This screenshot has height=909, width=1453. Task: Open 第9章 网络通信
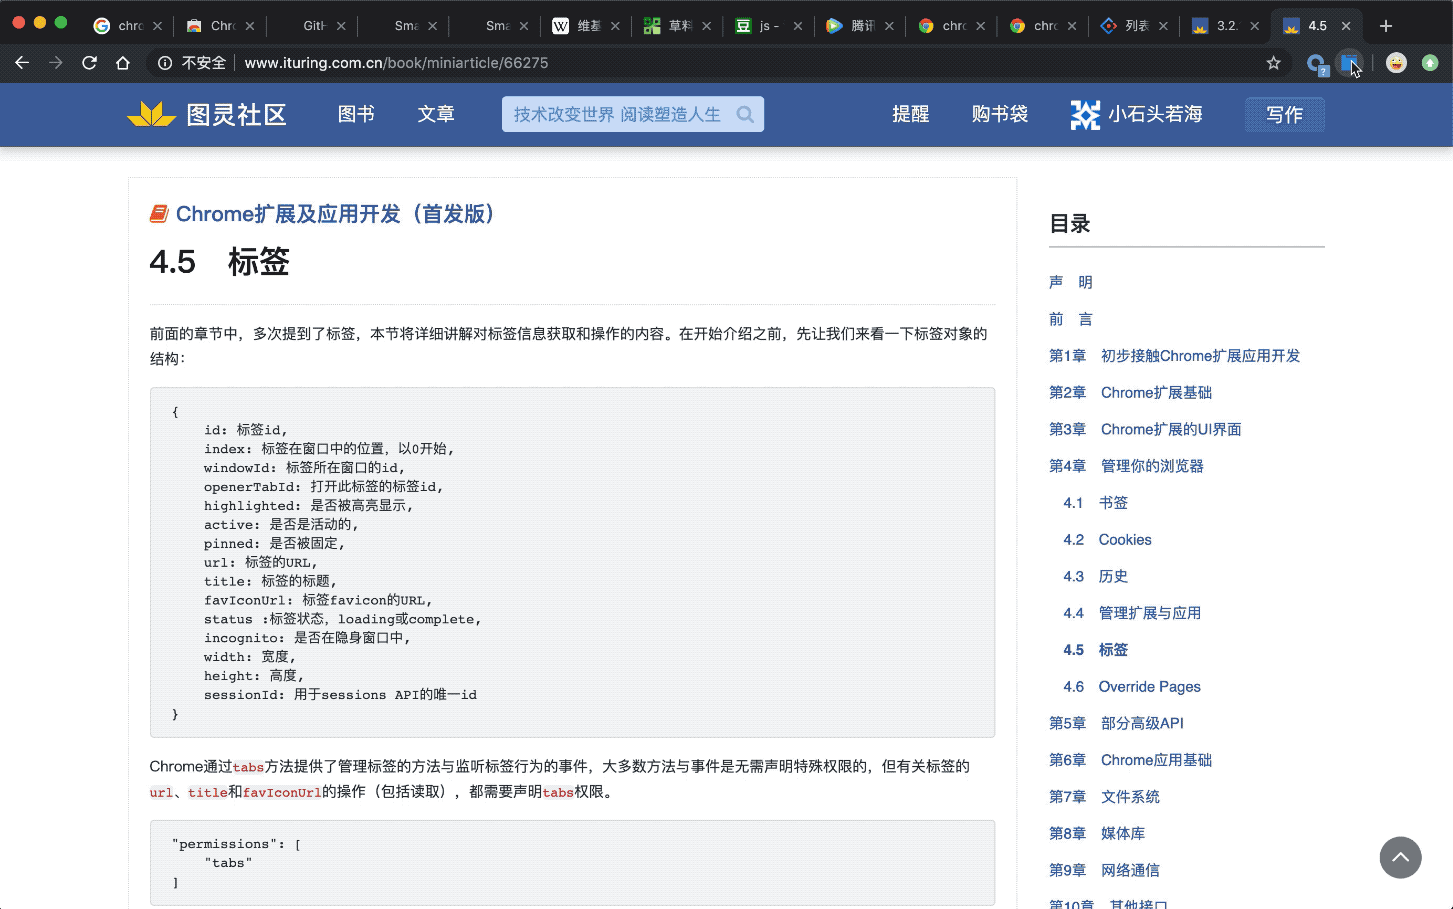pos(1105,870)
